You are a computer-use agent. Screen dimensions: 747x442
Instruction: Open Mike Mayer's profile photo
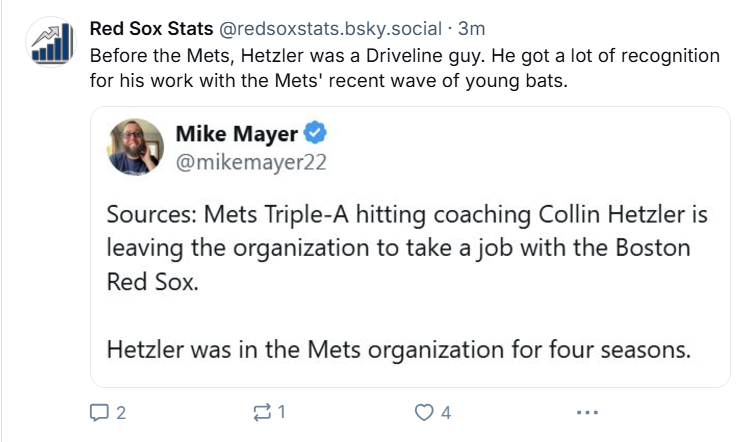click(x=135, y=146)
